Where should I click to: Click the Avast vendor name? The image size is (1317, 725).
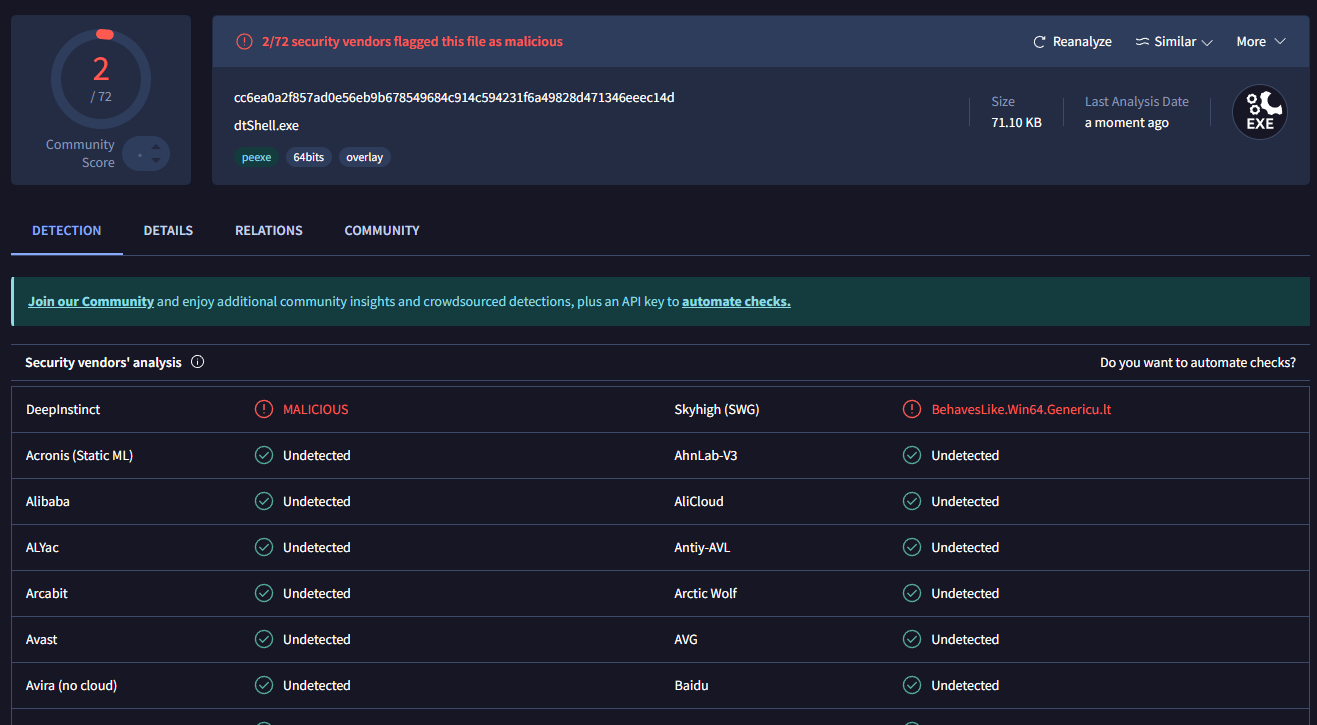(42, 640)
